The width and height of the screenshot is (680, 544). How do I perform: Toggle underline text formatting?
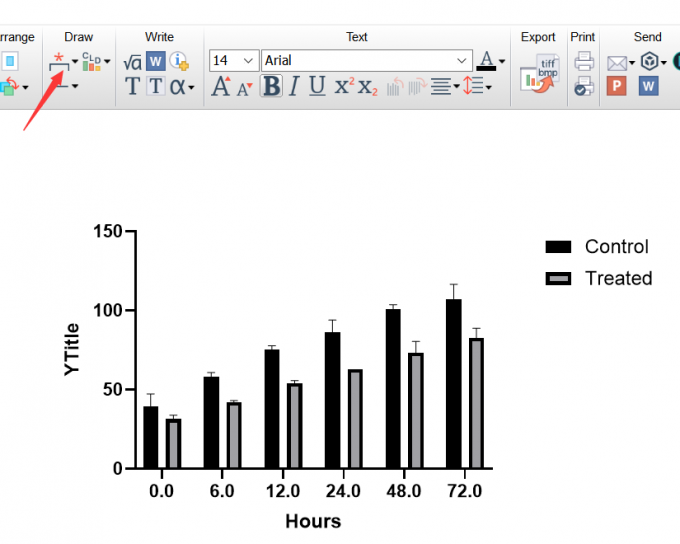[x=317, y=86]
